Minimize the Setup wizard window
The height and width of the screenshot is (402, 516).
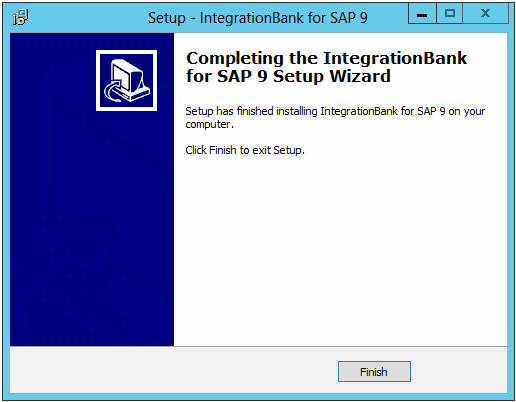point(422,14)
